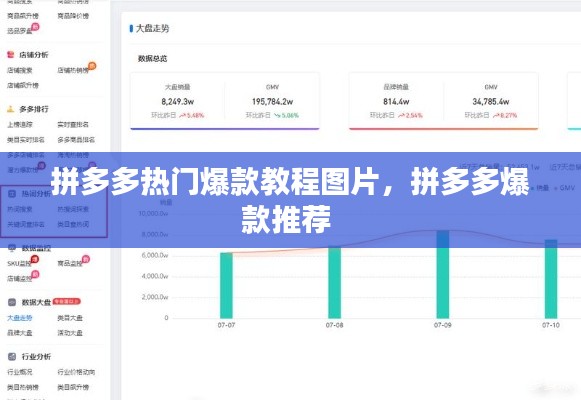Open SKU监控 in 数据监控
The height and width of the screenshot is (400, 581).
pyautogui.click(x=19, y=263)
